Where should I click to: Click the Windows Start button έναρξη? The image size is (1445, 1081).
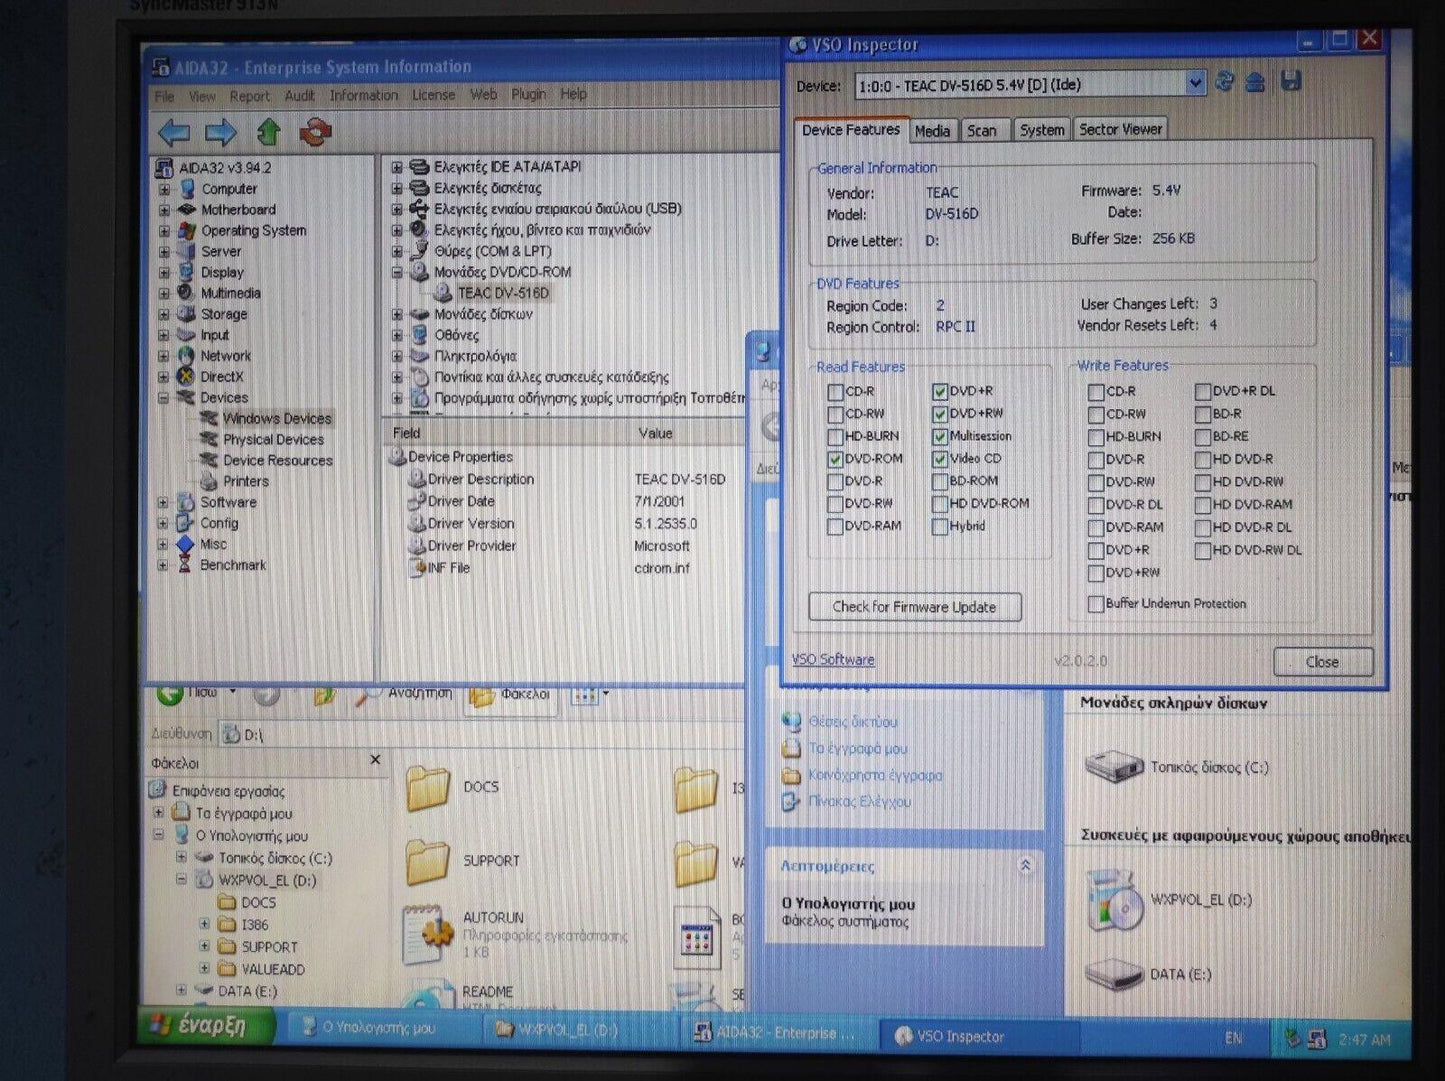(x=200, y=1027)
